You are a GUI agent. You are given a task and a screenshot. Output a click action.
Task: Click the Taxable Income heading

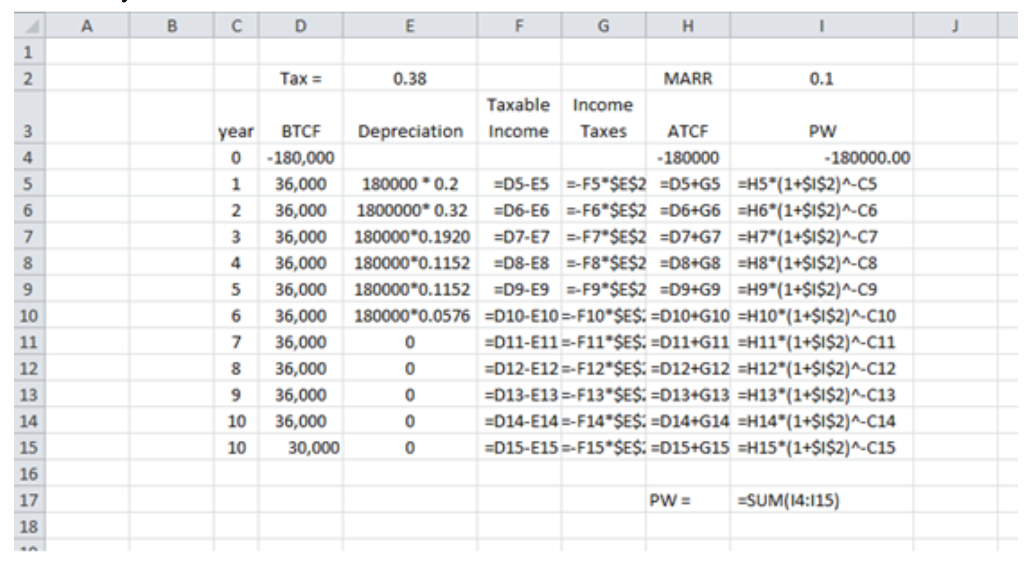(x=519, y=118)
